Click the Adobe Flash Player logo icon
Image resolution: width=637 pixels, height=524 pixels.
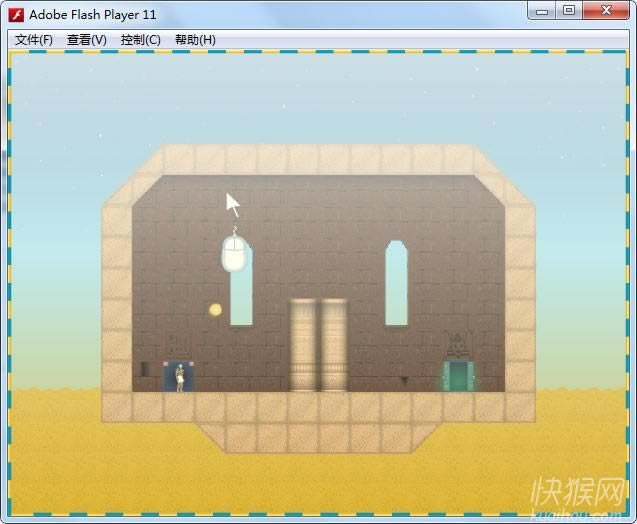point(16,14)
